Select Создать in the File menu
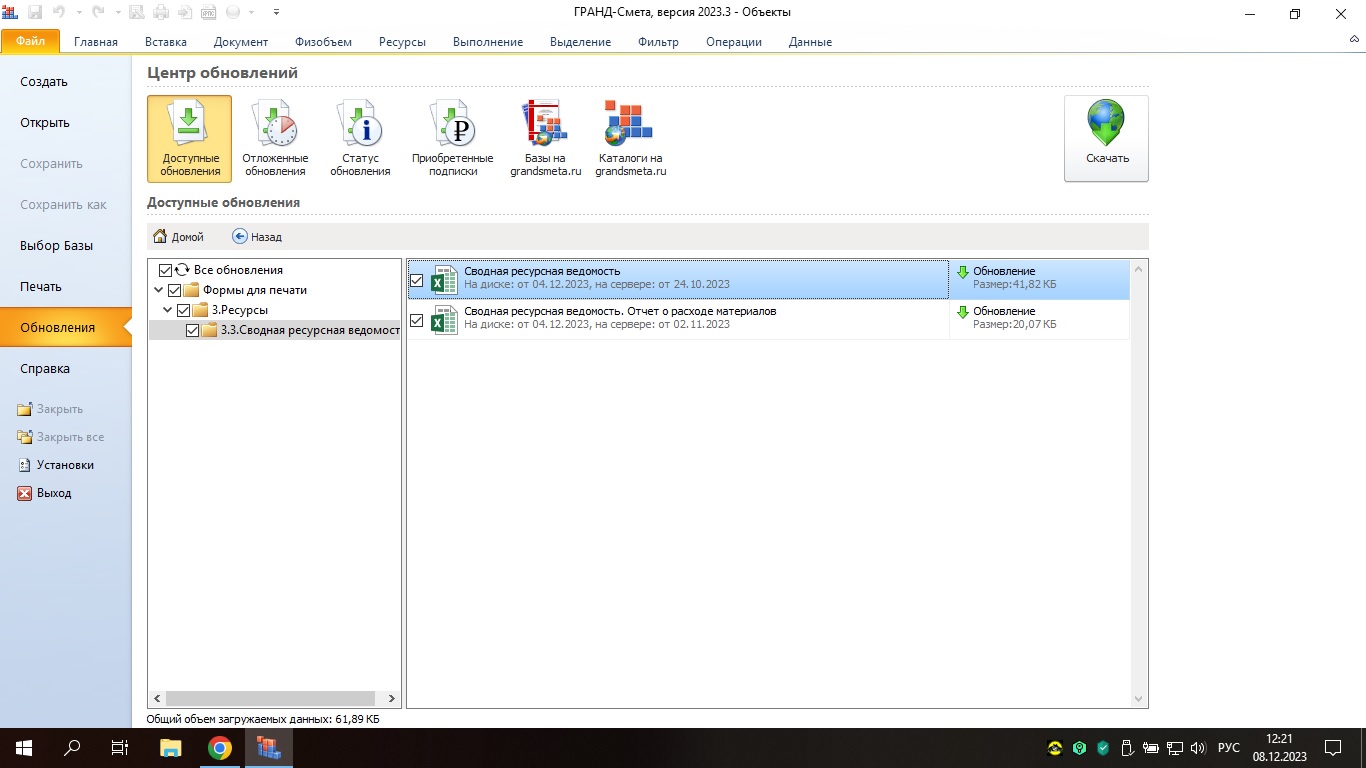This screenshot has height=768, width=1366. pyautogui.click(x=66, y=82)
